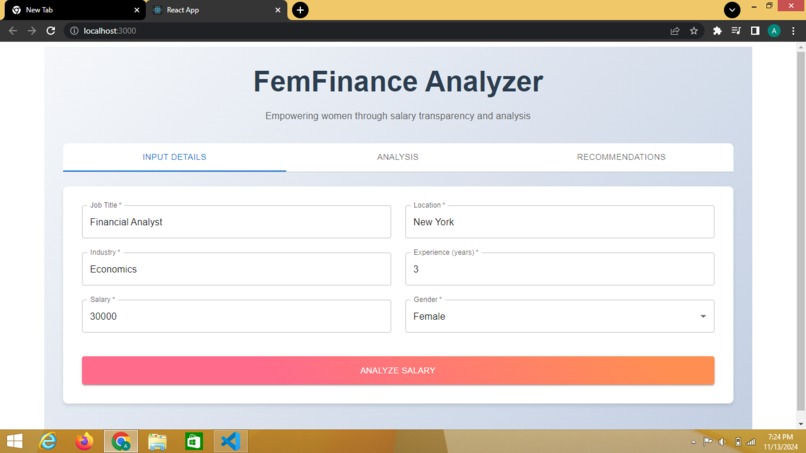Switch to the Analysis tab
The width and height of the screenshot is (806, 453).
click(398, 157)
